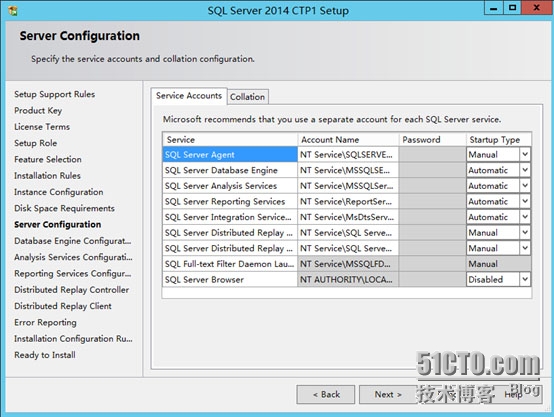Open Startup Type dropdown for SQL Server Browser

tap(525, 279)
